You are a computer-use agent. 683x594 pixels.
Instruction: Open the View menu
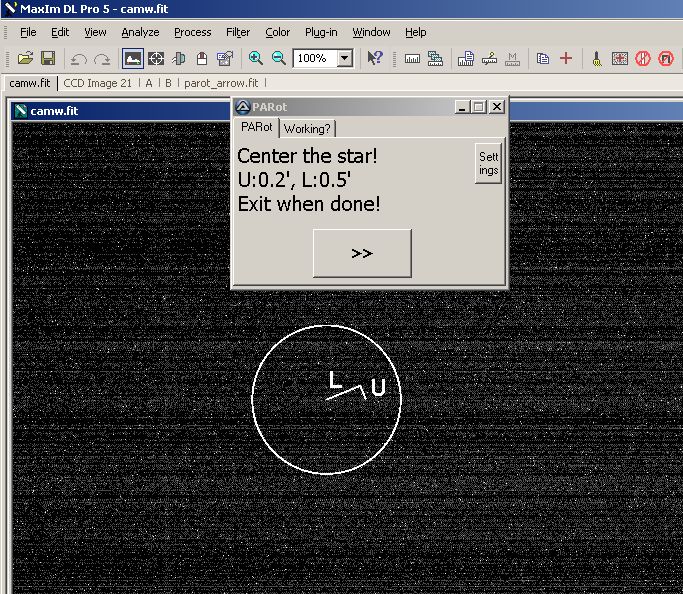(x=95, y=32)
